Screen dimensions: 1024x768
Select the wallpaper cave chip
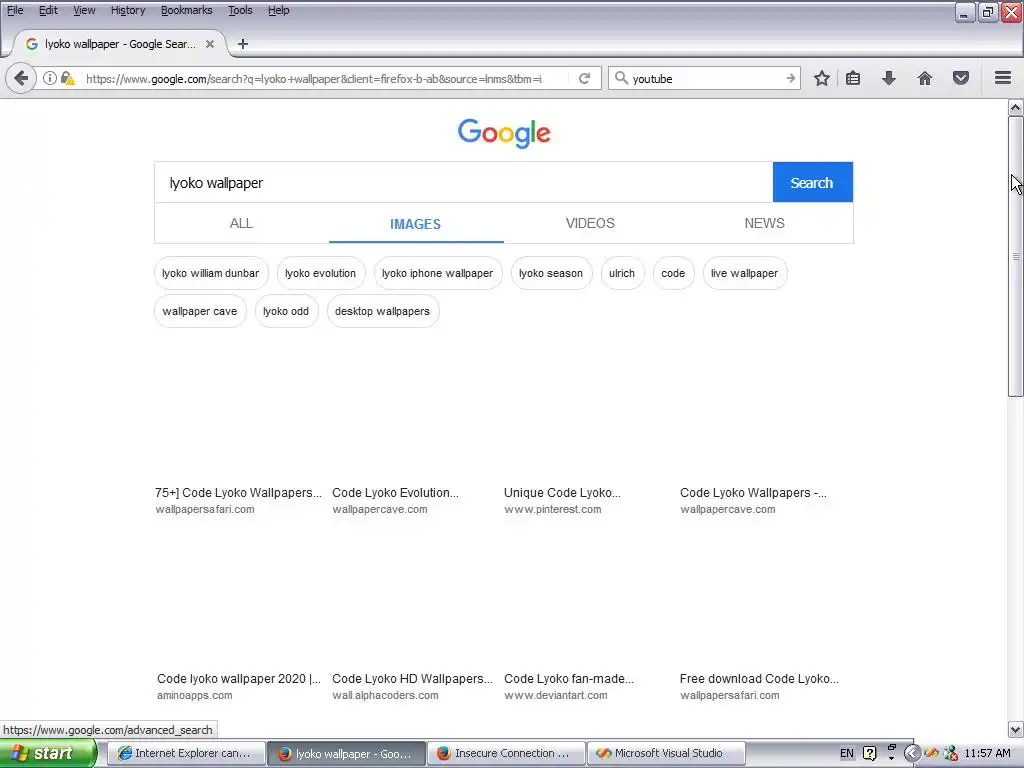[200, 312]
